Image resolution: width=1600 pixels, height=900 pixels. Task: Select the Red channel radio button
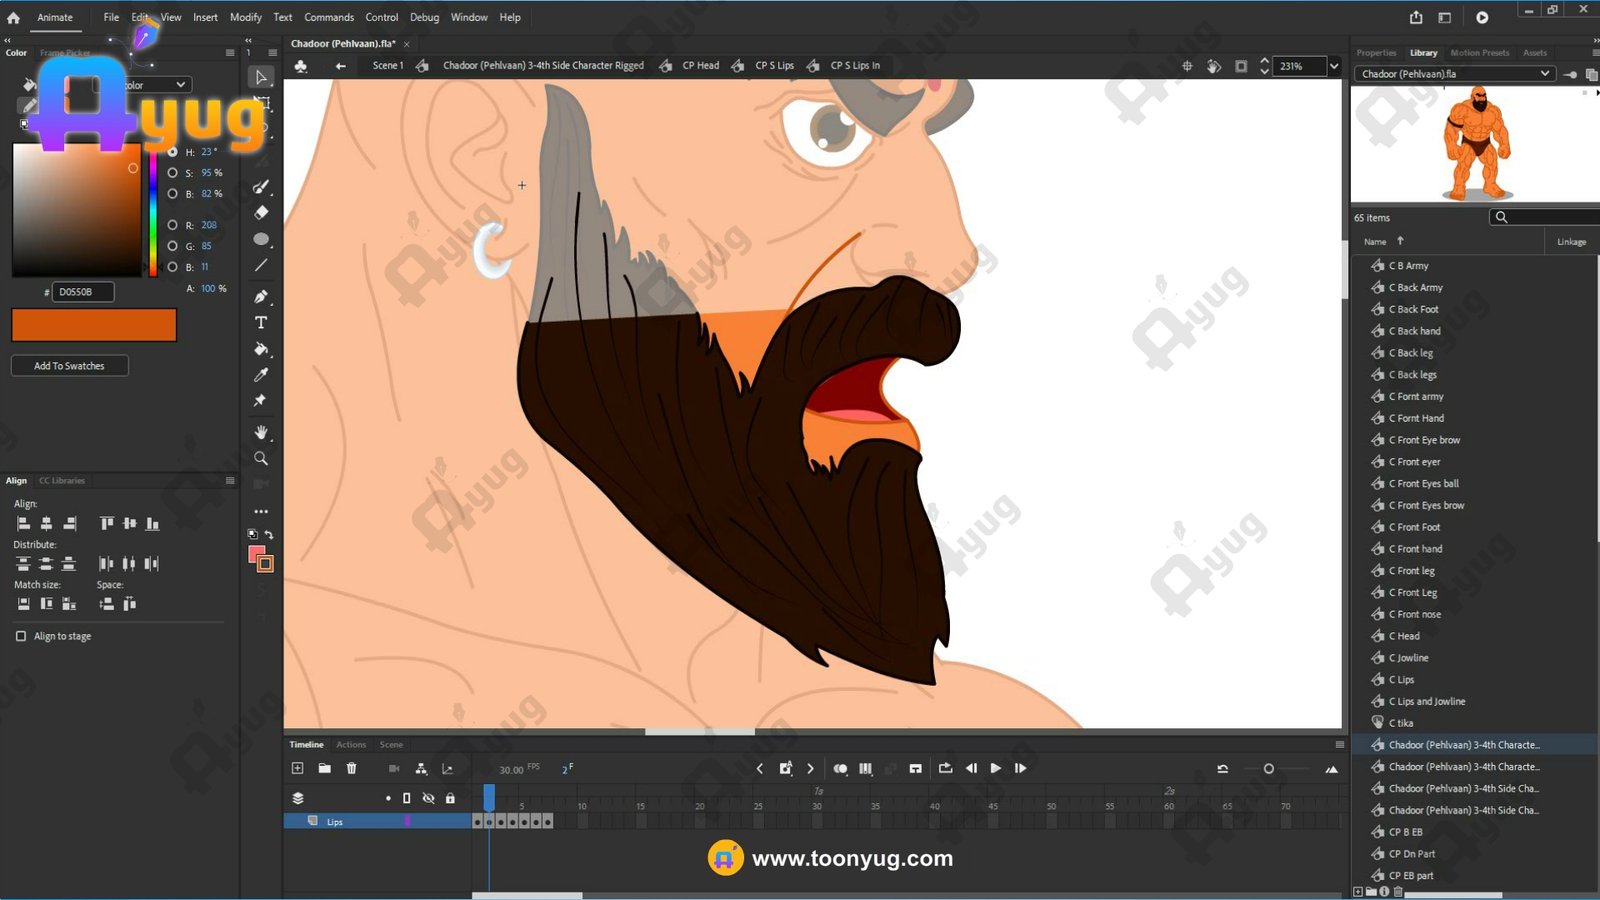click(x=172, y=225)
